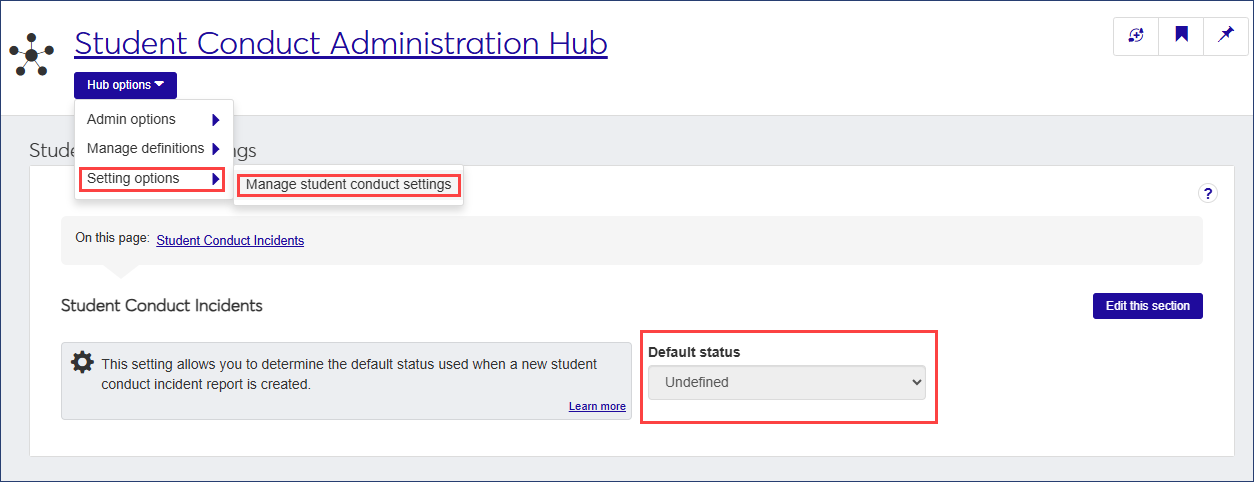Click the pin icon button
The image size is (1254, 482).
pos(1226,35)
